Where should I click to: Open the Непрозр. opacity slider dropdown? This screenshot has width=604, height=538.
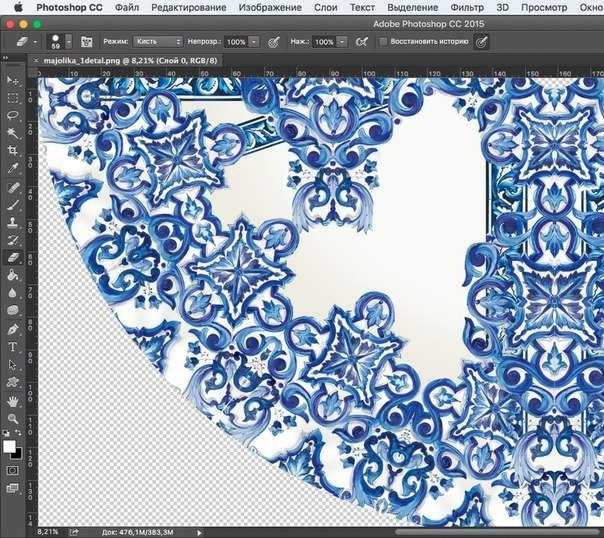pyautogui.click(x=254, y=42)
